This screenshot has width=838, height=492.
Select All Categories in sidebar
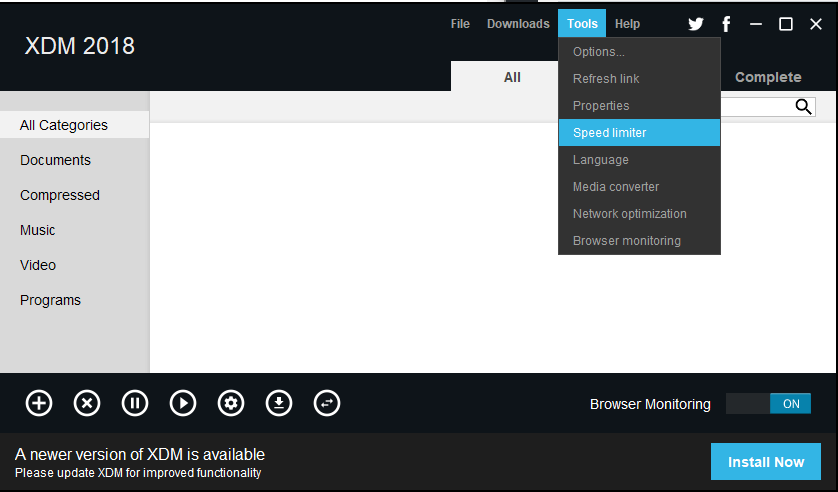point(74,125)
